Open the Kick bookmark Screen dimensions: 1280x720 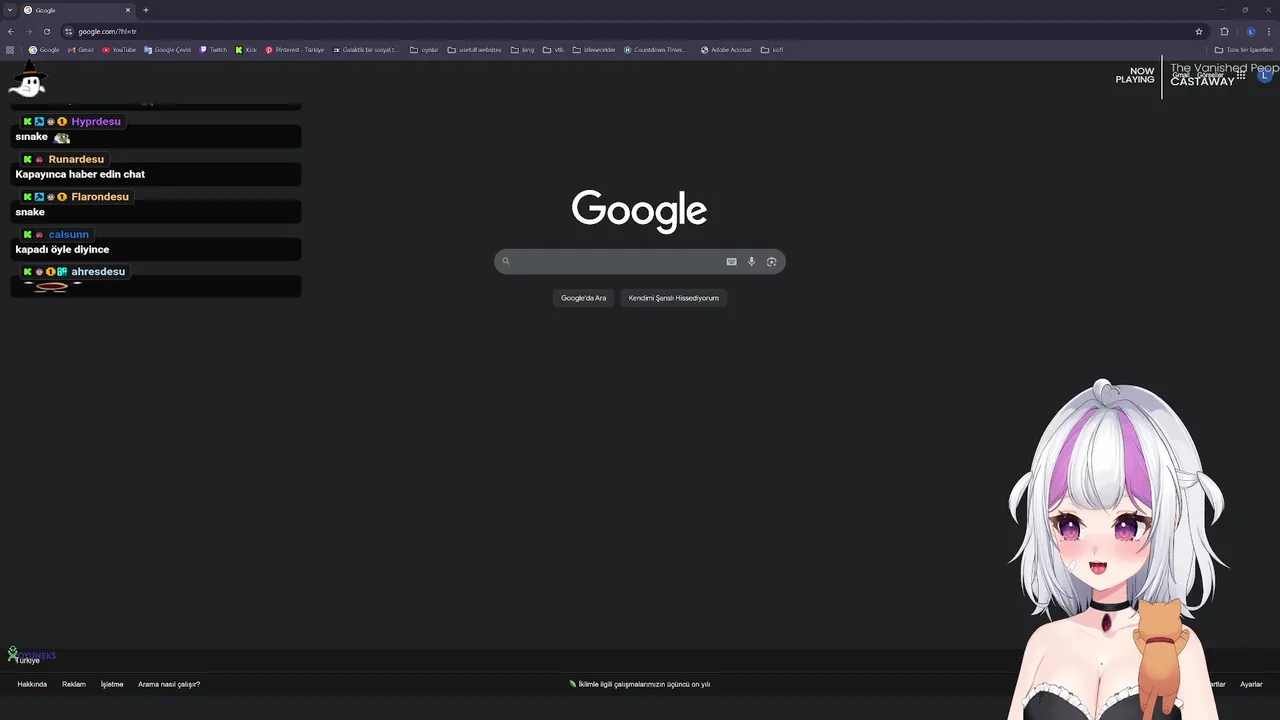pos(246,49)
